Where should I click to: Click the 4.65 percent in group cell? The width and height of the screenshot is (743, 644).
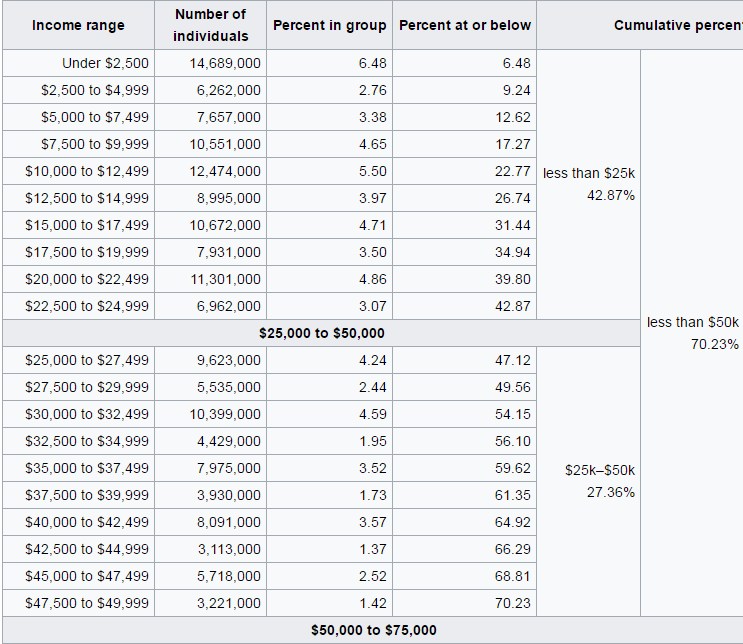pos(372,144)
